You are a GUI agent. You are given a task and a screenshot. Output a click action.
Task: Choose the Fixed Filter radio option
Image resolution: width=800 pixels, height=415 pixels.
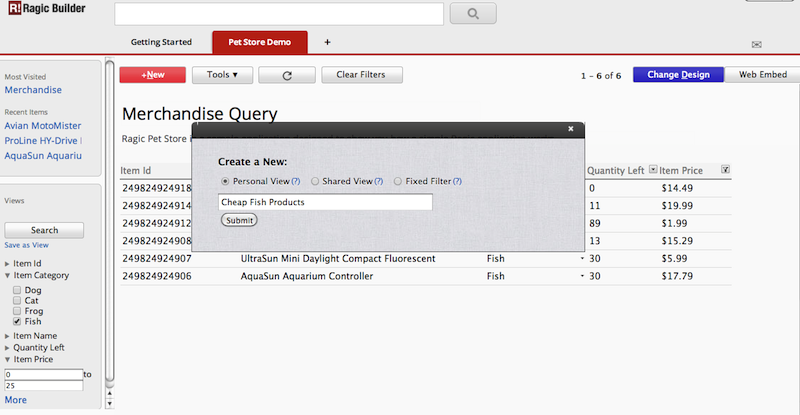point(397,182)
